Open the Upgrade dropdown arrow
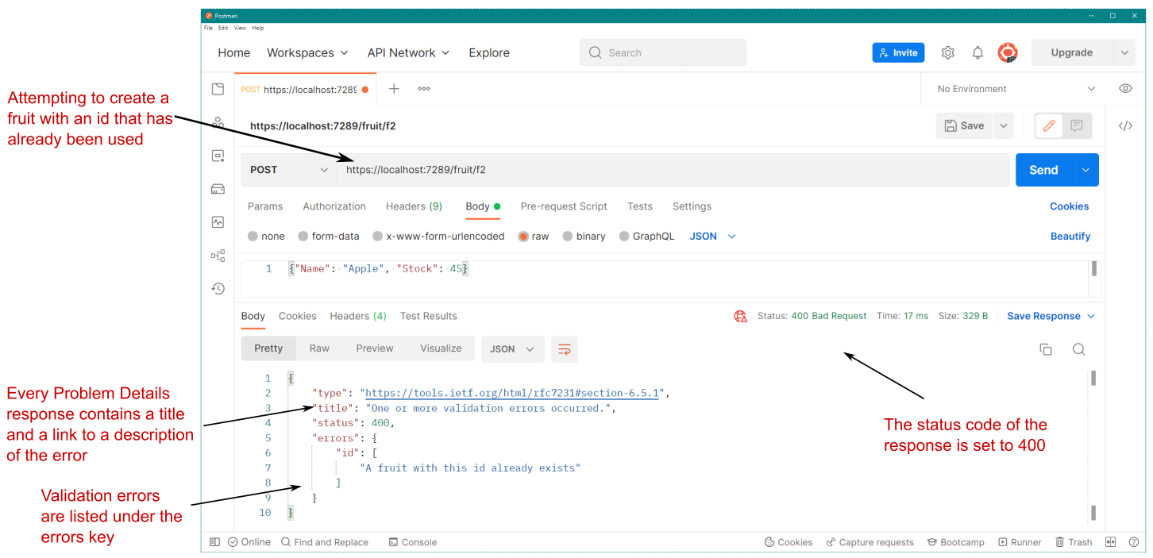The height and width of the screenshot is (558, 1153). pyautogui.click(x=1124, y=53)
